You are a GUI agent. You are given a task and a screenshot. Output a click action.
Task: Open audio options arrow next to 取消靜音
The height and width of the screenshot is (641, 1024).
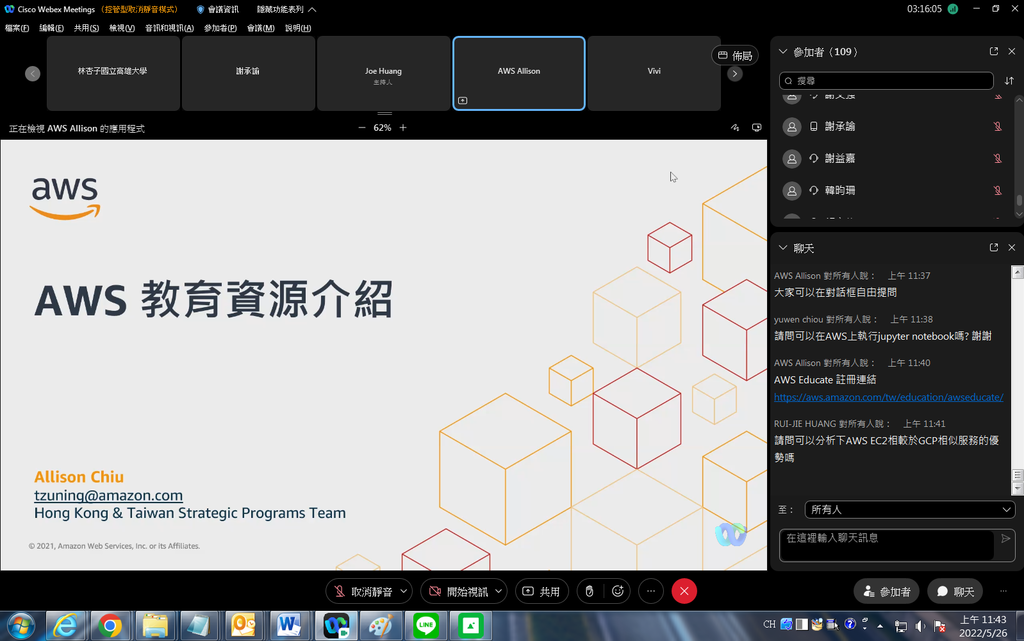coord(404,591)
